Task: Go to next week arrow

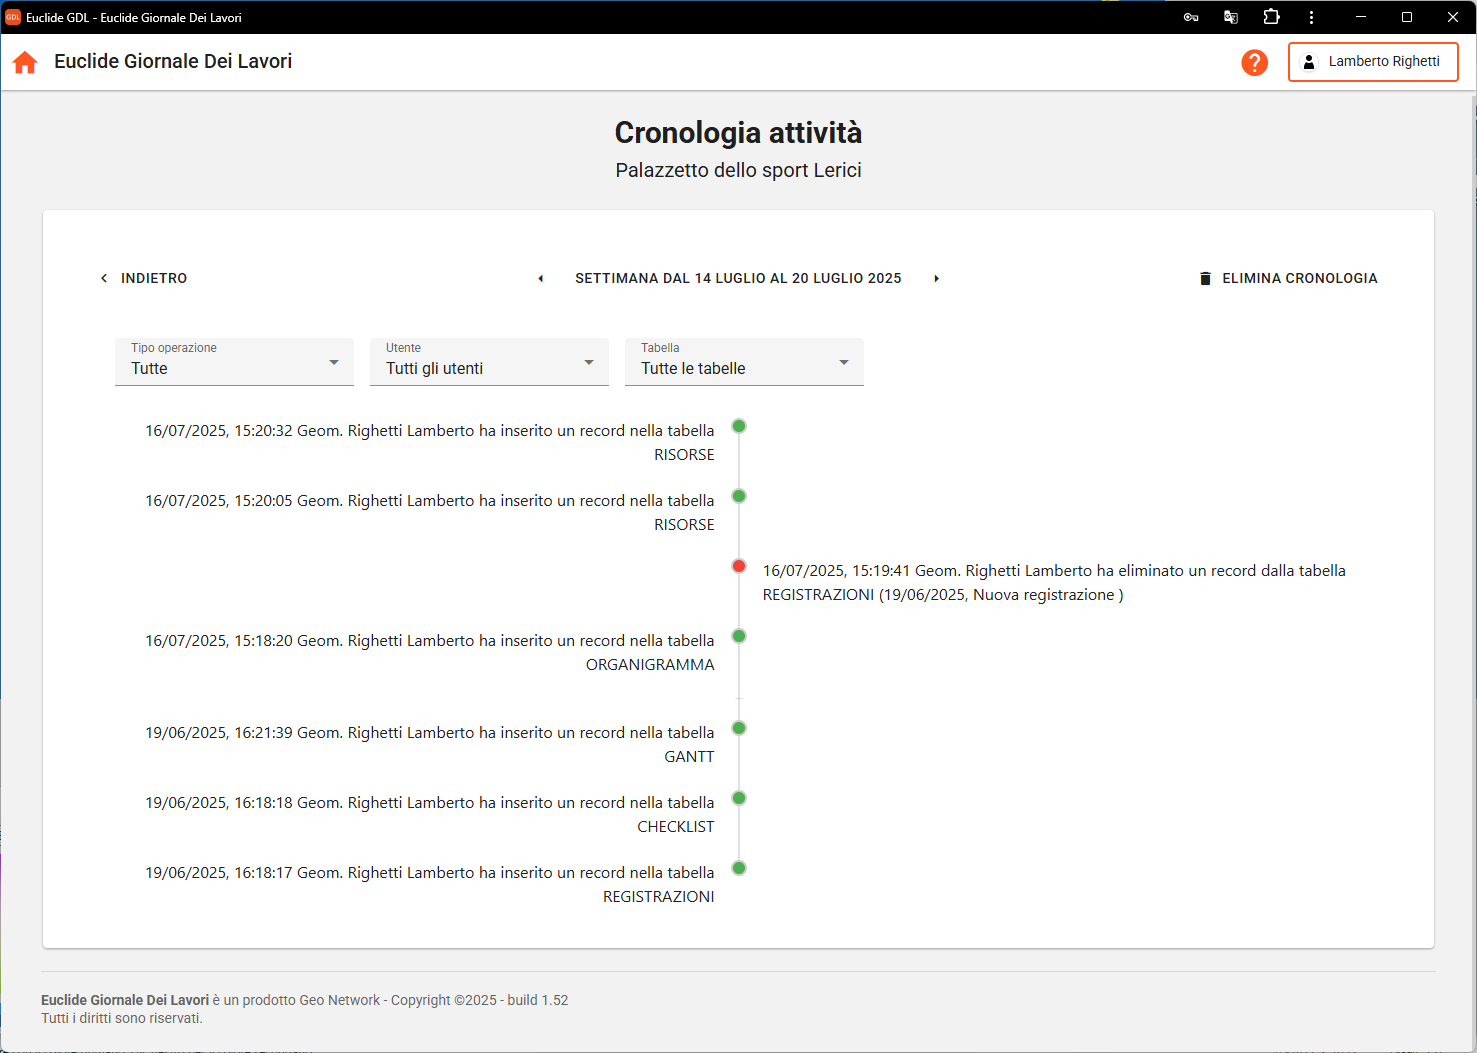Action: (936, 279)
